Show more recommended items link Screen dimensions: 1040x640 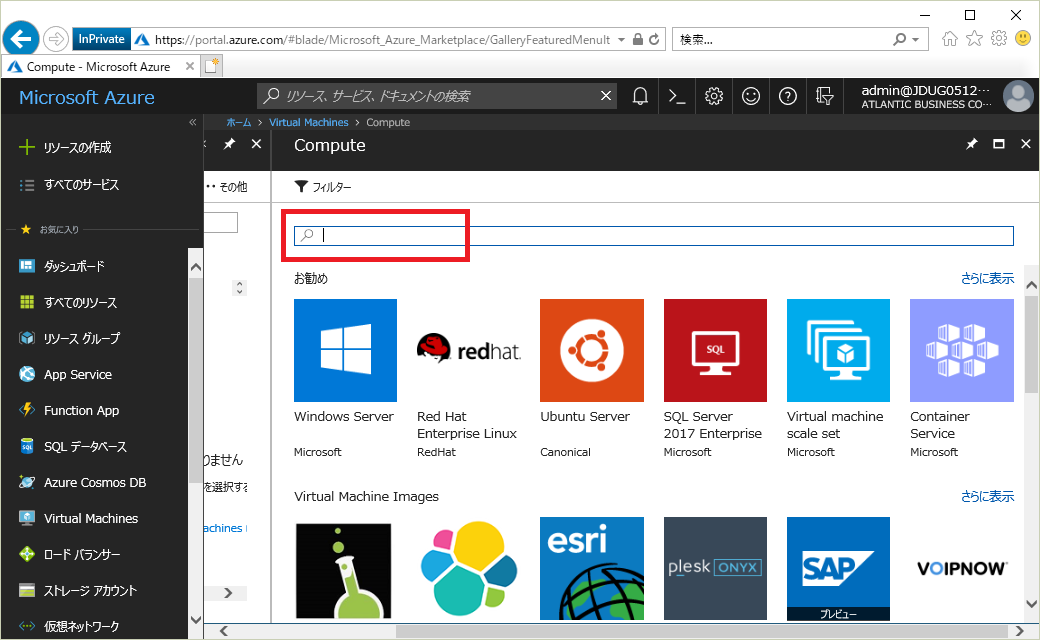[x=987, y=279]
